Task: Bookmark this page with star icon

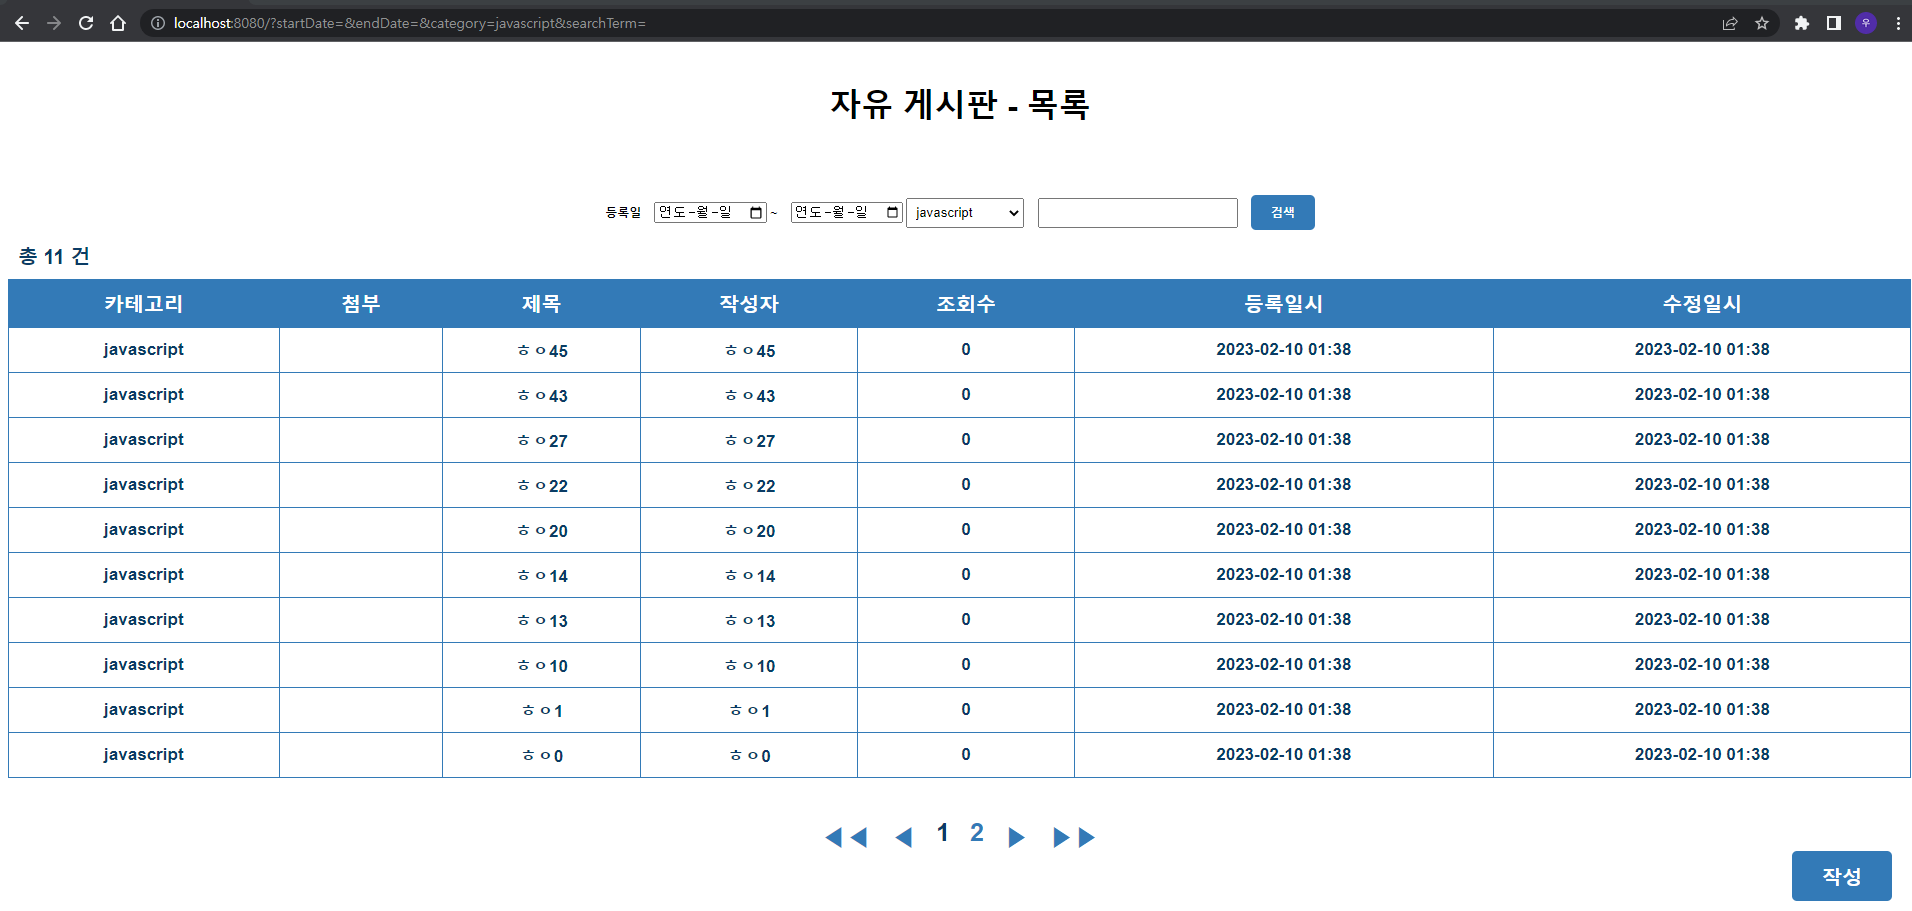Action: coord(1762,23)
